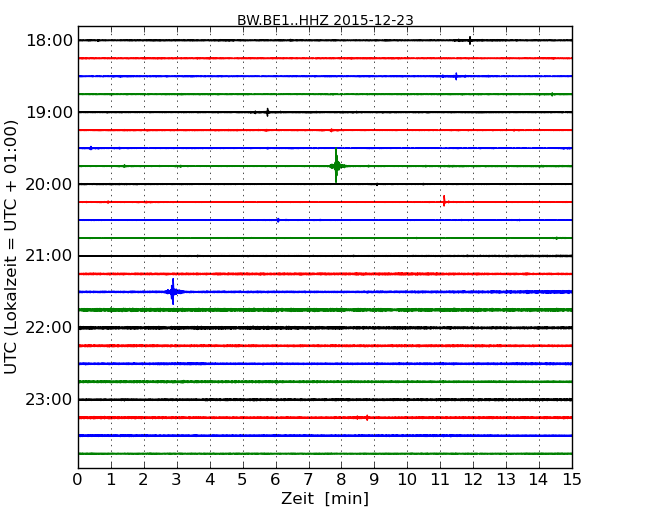Click the 21:00 time label
The image size is (650, 520).
(49, 256)
